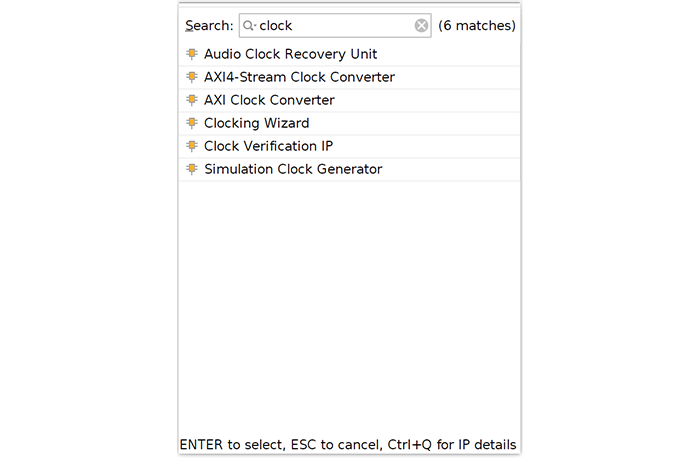700x458 pixels.
Task: Click the AXI Clock Converter IP icon
Action: tap(192, 100)
